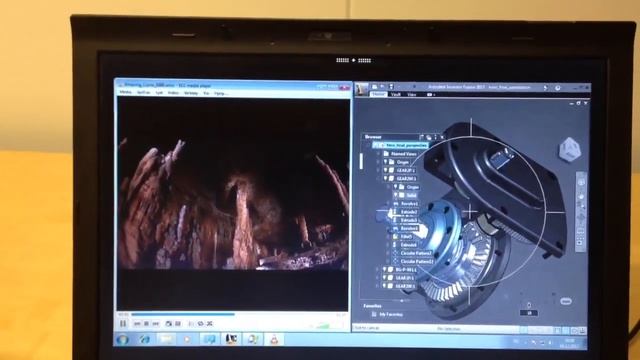
Task: Toggle VLC loop mode button
Action: point(200,324)
